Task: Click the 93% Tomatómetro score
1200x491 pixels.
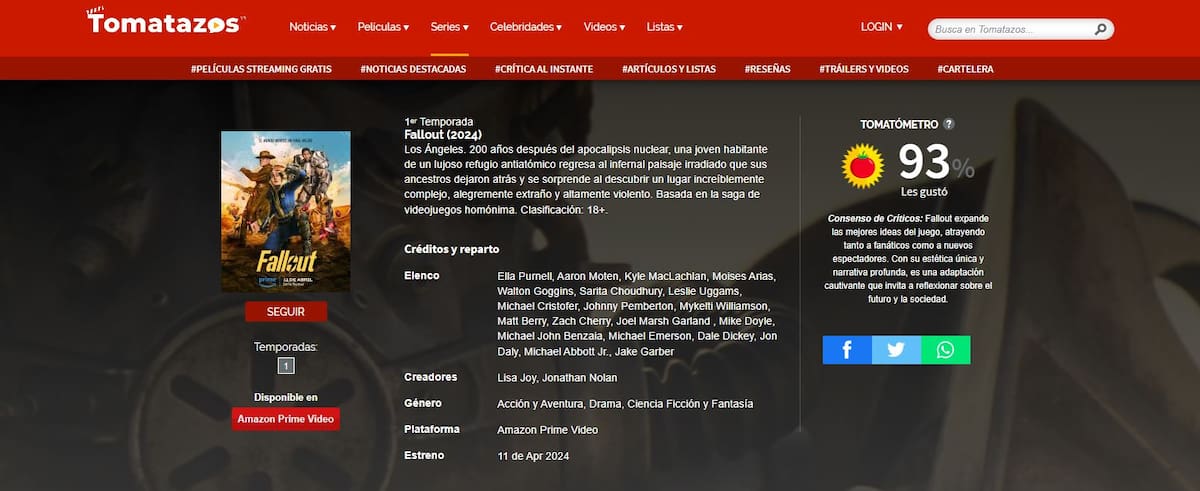Action: pos(936,163)
